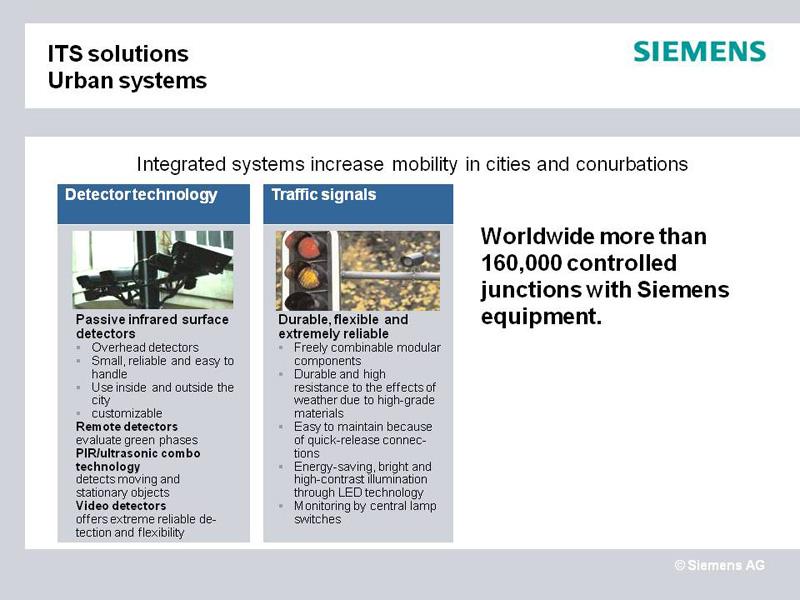Select the "Integrated systems increase mobility" headline
The width and height of the screenshot is (800, 600).
tap(412, 164)
